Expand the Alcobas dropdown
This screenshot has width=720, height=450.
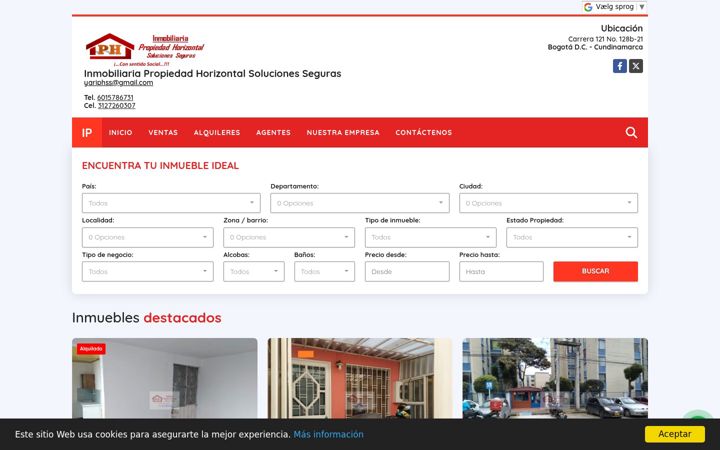(x=254, y=271)
